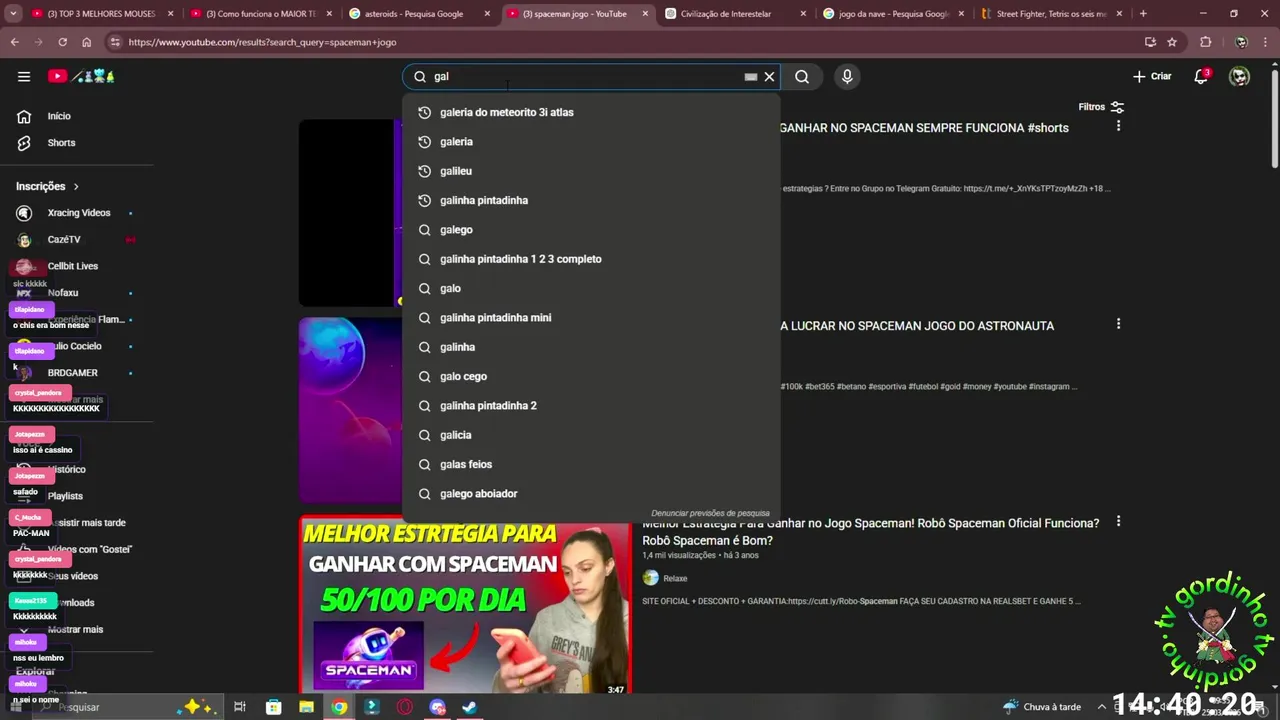
Task: Open Filtros filter options
Action: pyautogui.click(x=1101, y=107)
